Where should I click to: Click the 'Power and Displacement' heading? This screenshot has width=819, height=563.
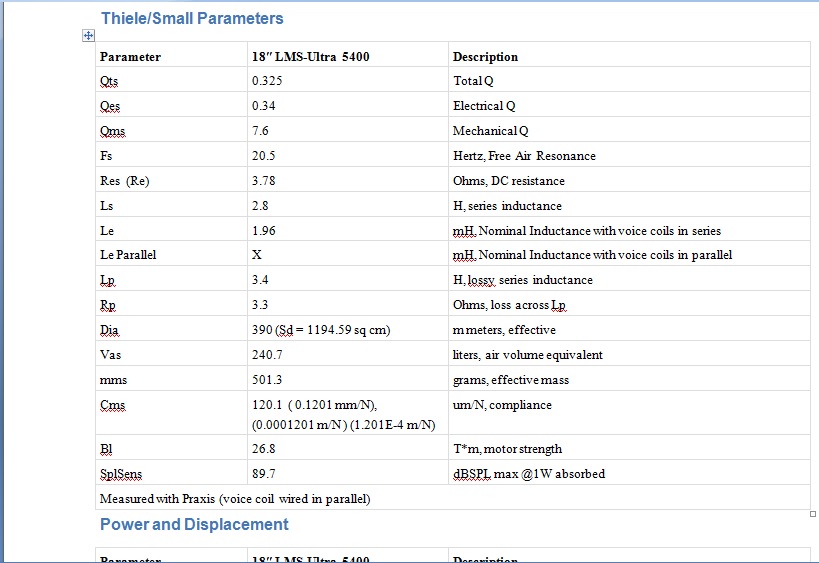[x=194, y=524]
